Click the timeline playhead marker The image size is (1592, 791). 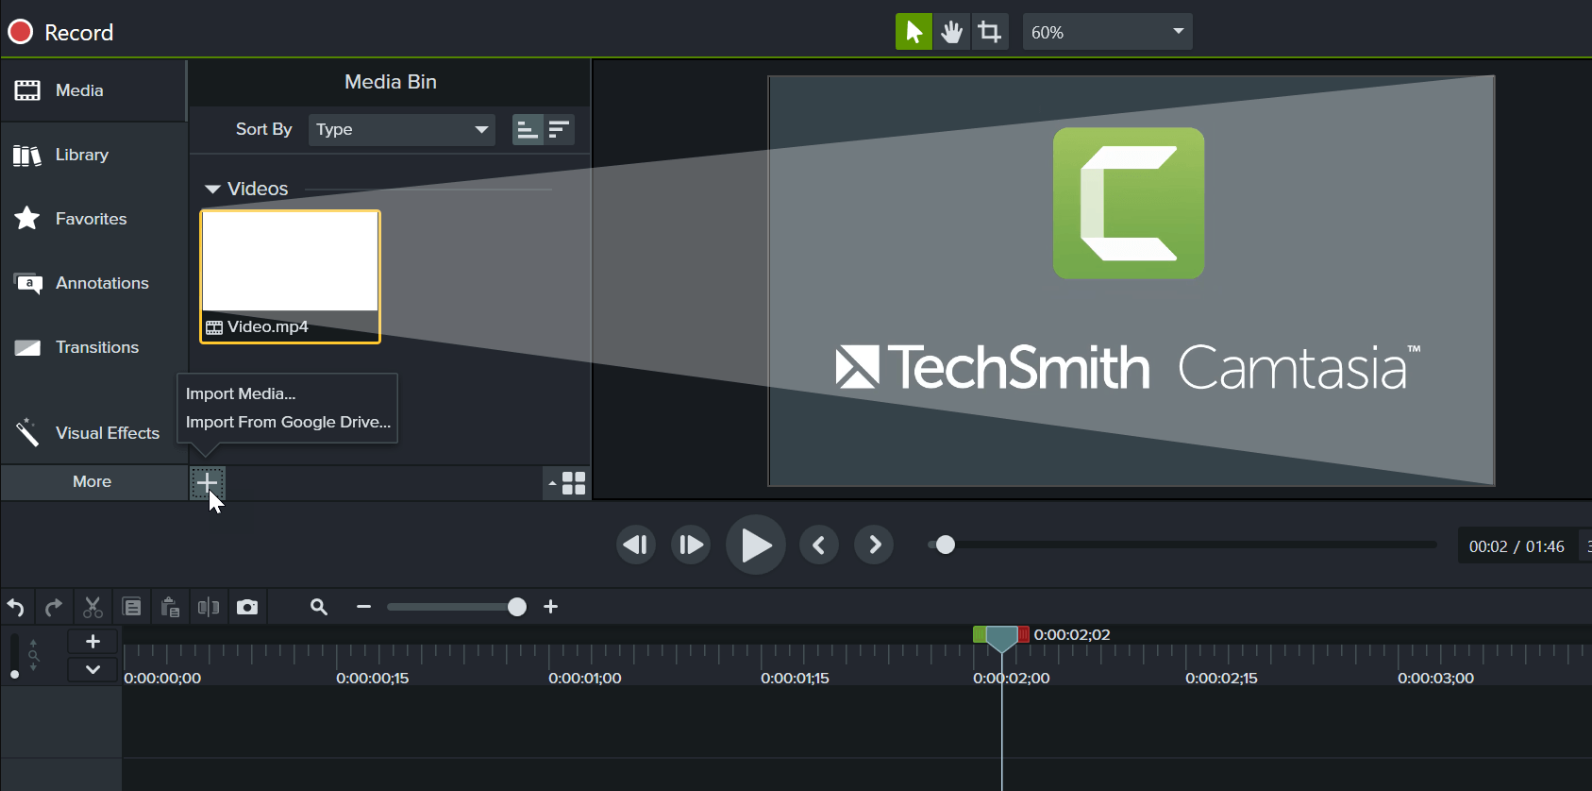[x=1001, y=639]
